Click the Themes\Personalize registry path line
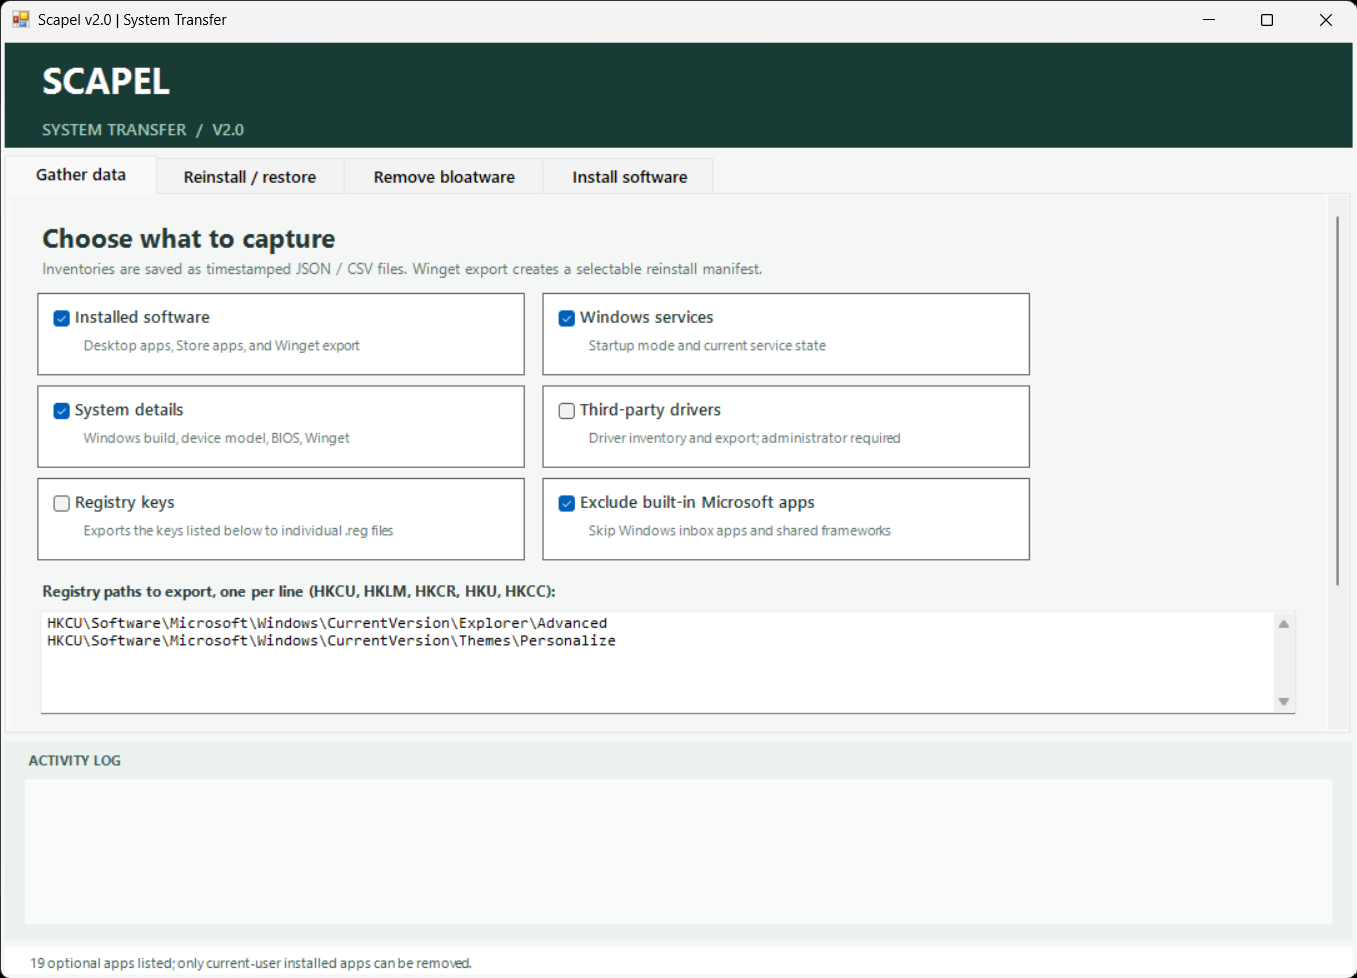The image size is (1357, 978). tap(331, 641)
